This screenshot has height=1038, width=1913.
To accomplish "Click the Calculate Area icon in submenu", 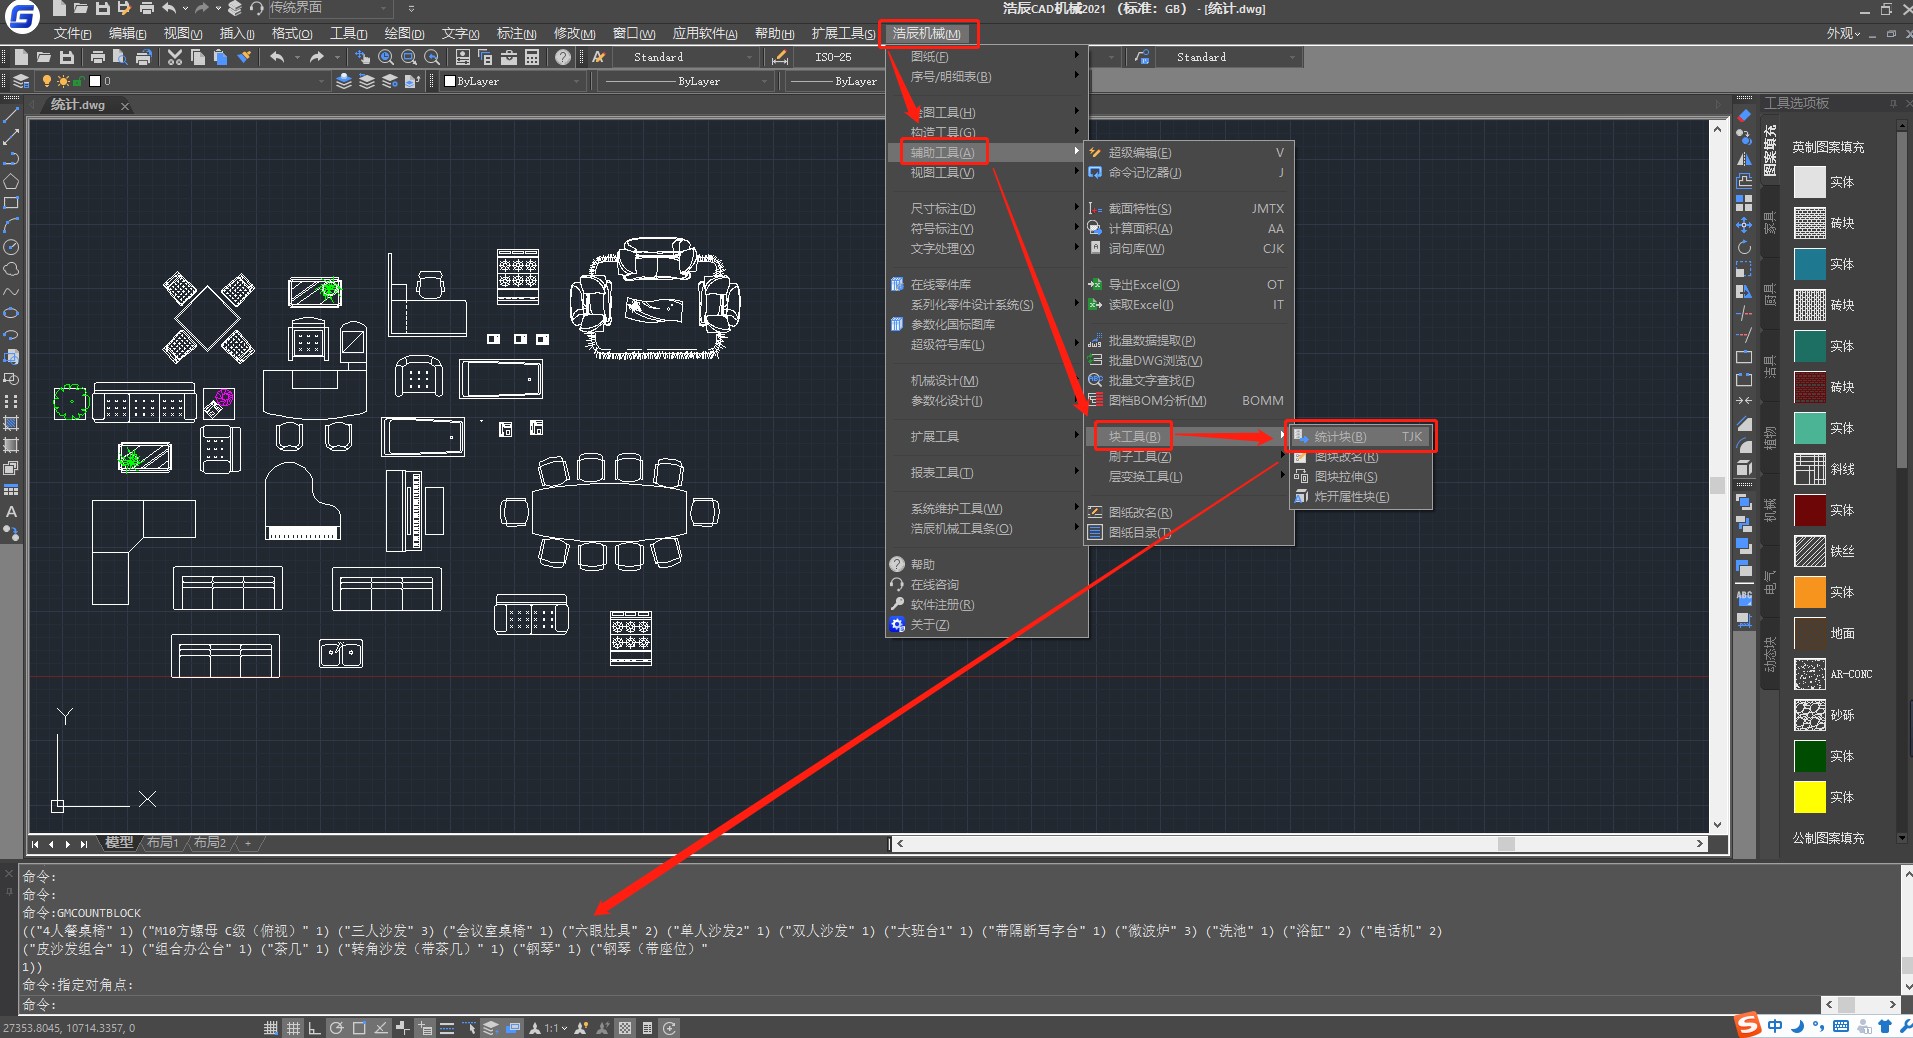I will point(1095,229).
